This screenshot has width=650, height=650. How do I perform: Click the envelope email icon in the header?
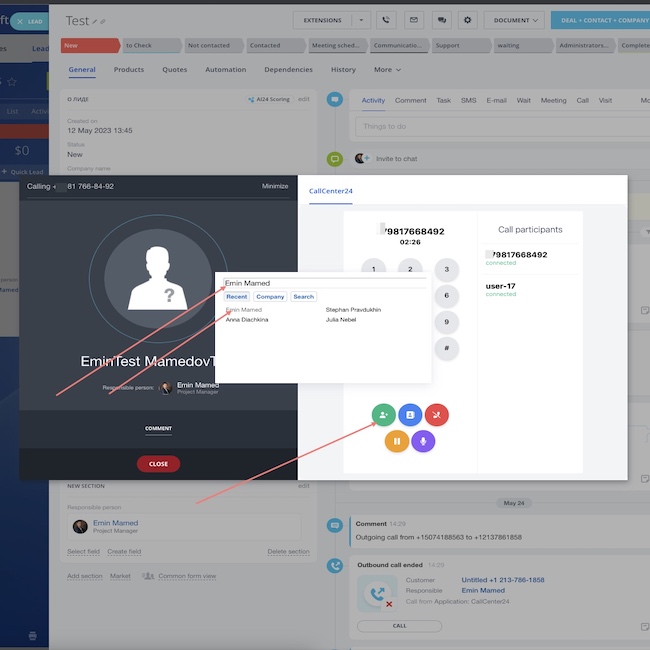(x=414, y=20)
